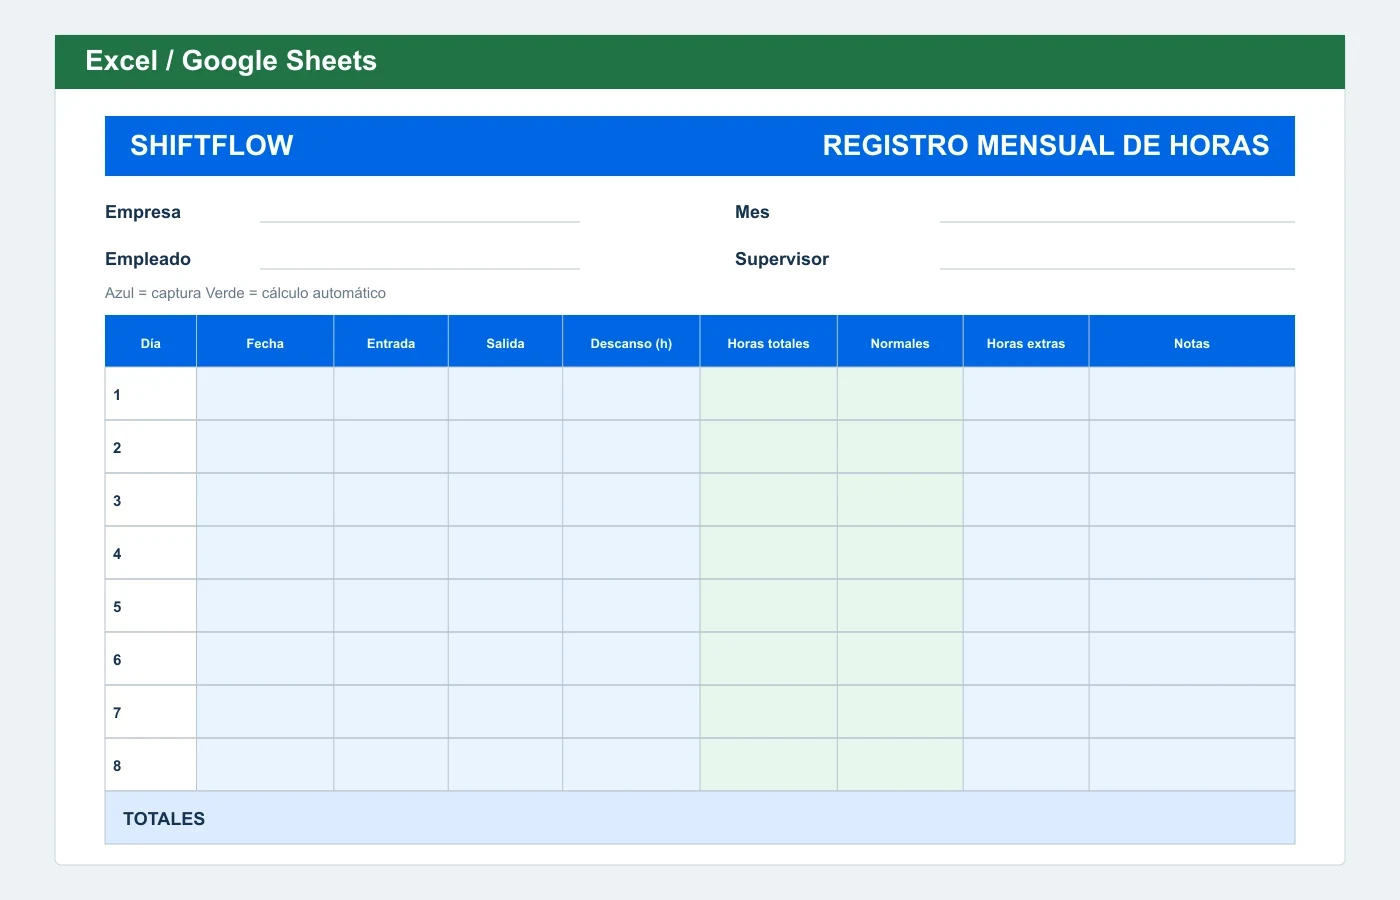Click the Salida cell in row 2
The height and width of the screenshot is (900, 1400).
point(505,447)
